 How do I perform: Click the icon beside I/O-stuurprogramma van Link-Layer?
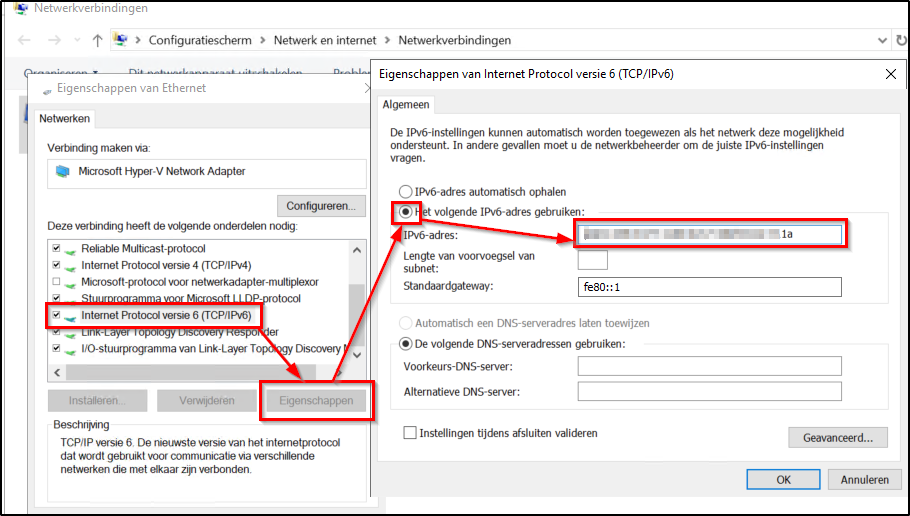coord(70,351)
